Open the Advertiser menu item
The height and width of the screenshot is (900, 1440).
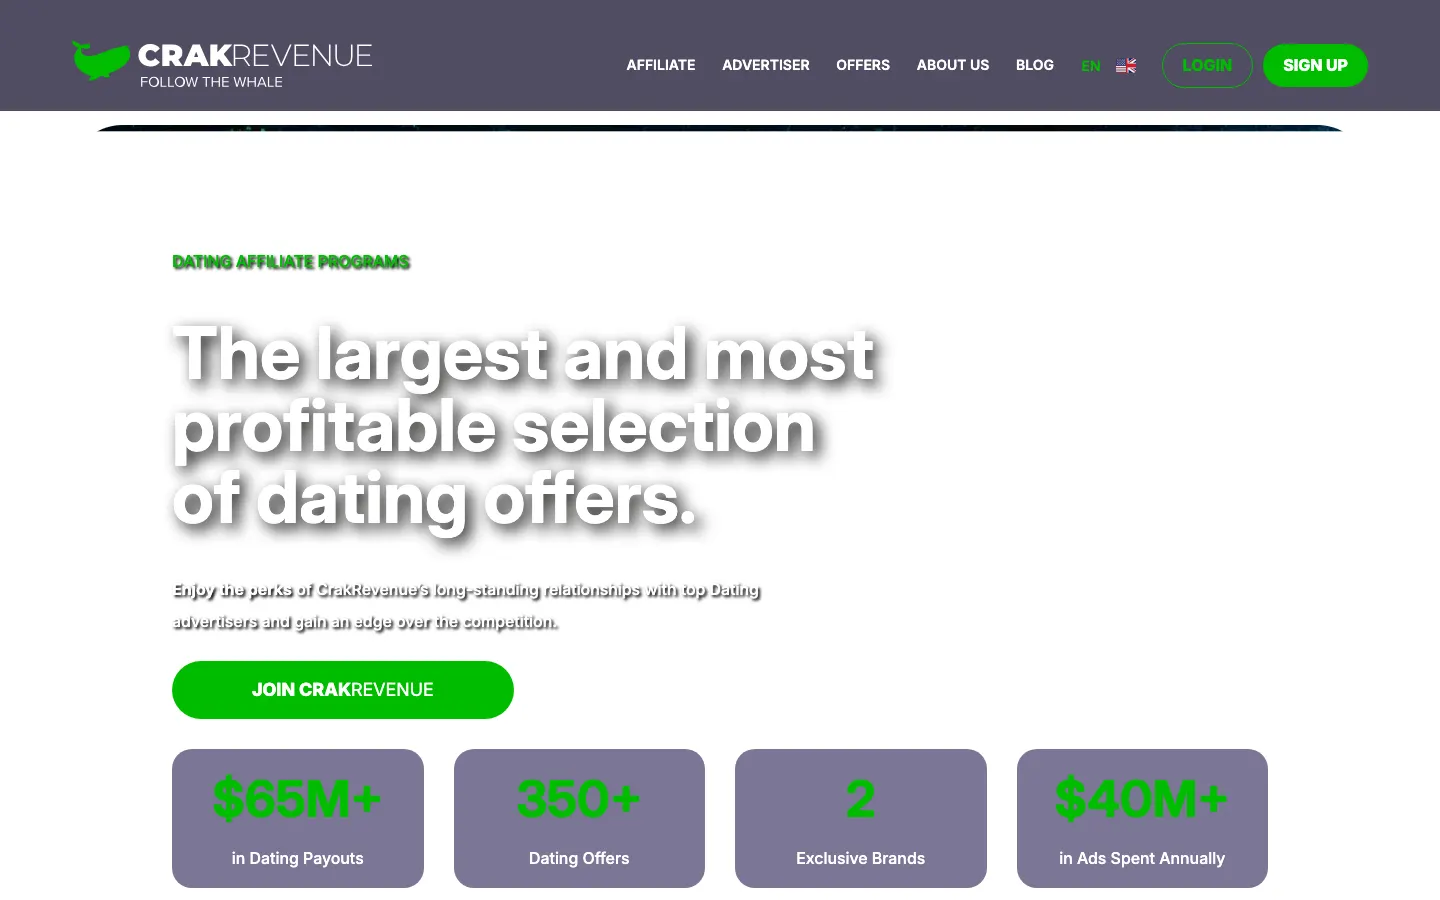tap(766, 65)
